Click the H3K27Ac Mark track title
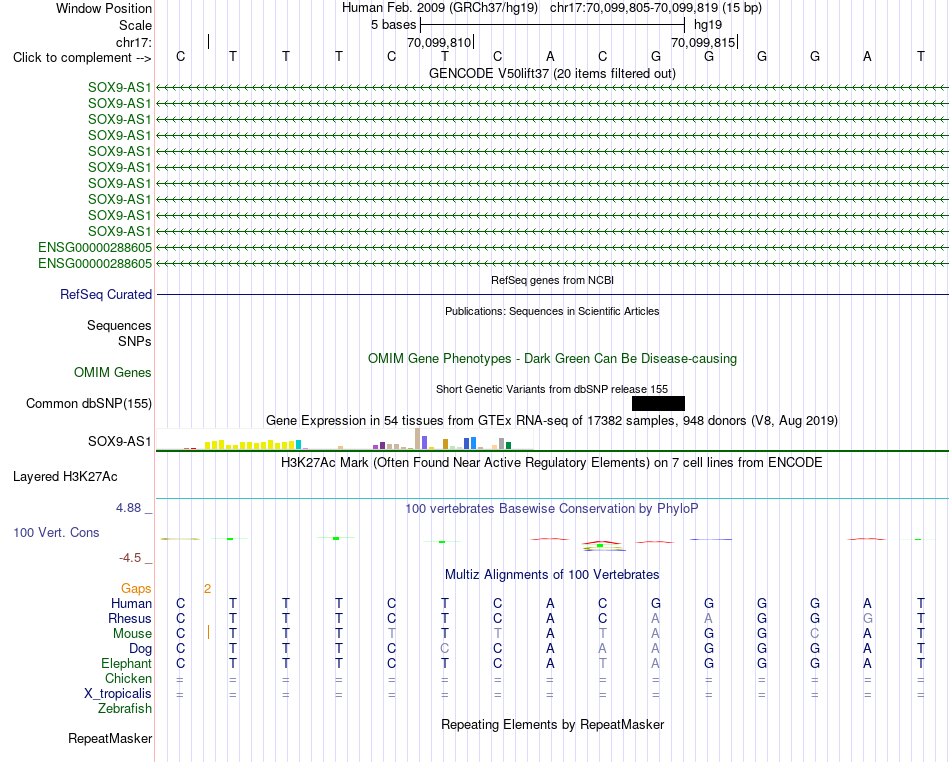 click(552, 463)
